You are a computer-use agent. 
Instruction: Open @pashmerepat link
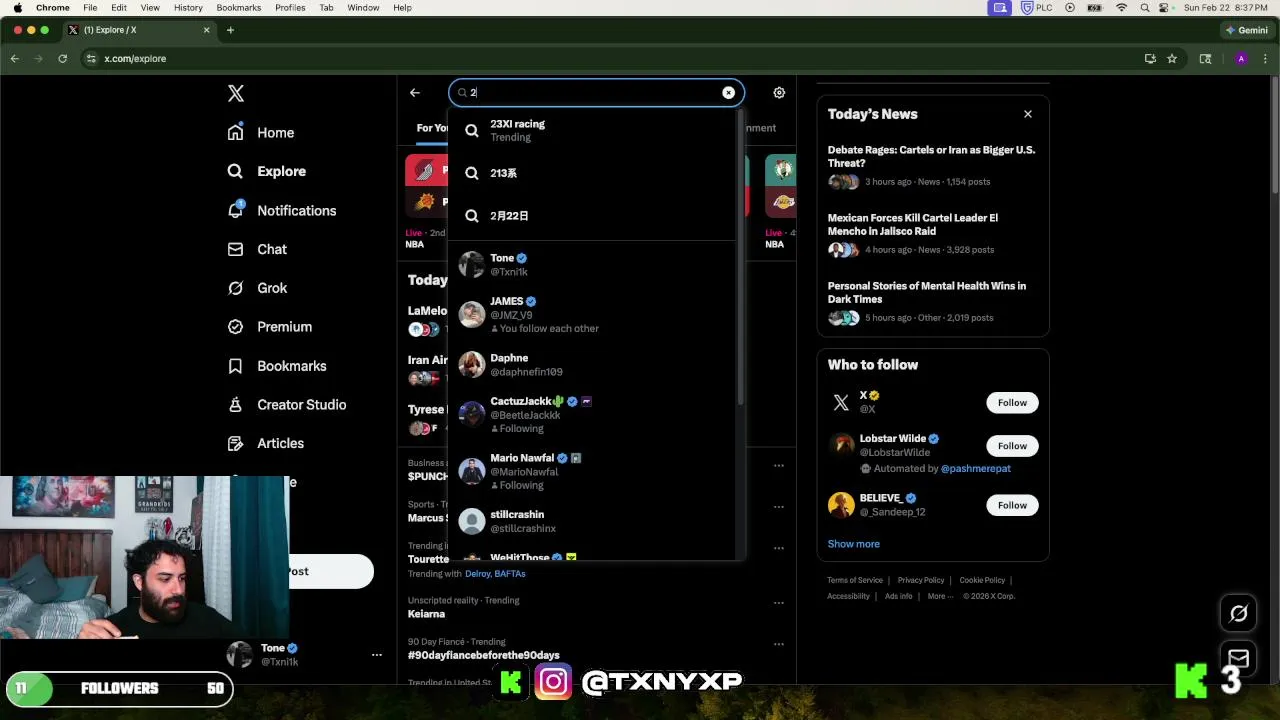pyautogui.click(x=976, y=469)
